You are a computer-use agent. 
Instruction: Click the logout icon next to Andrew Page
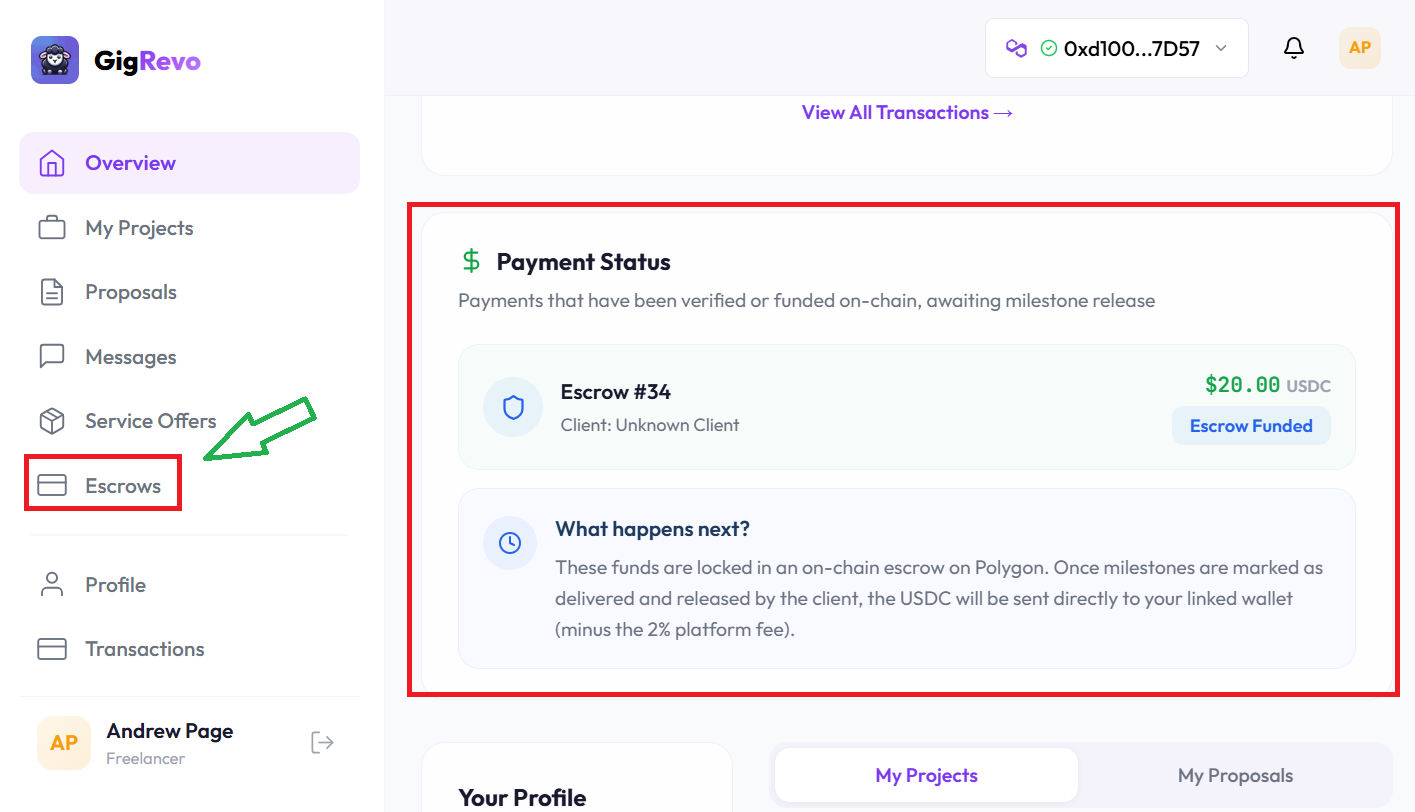(321, 742)
